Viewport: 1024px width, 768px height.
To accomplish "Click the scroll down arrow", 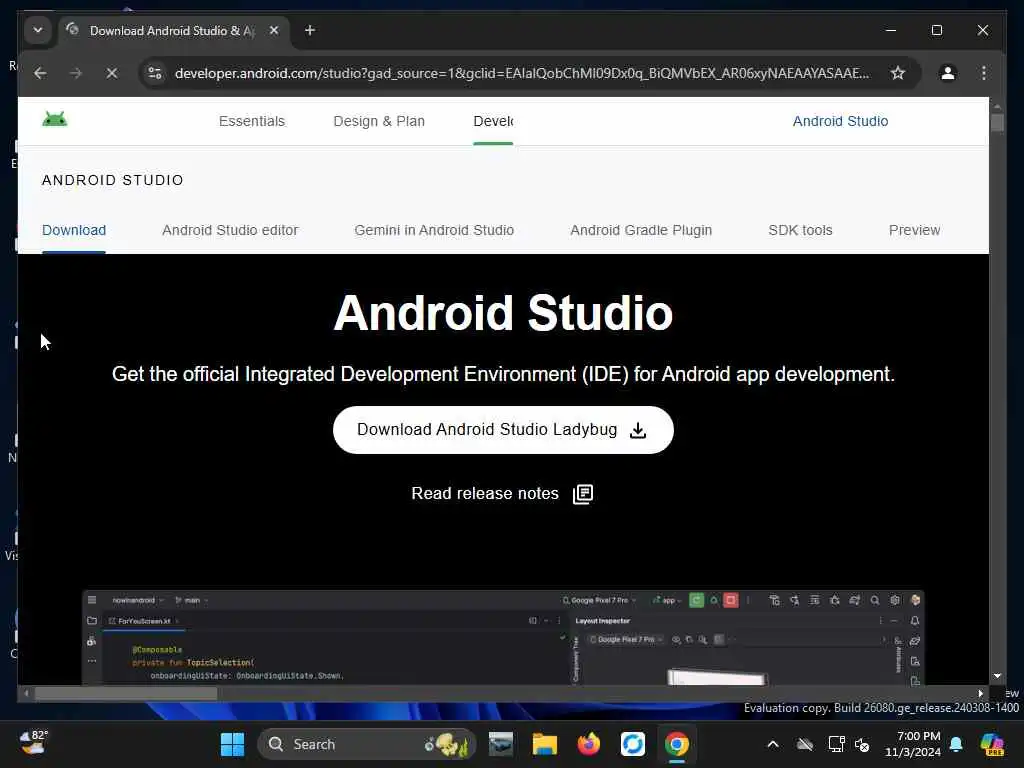I will click(x=997, y=676).
